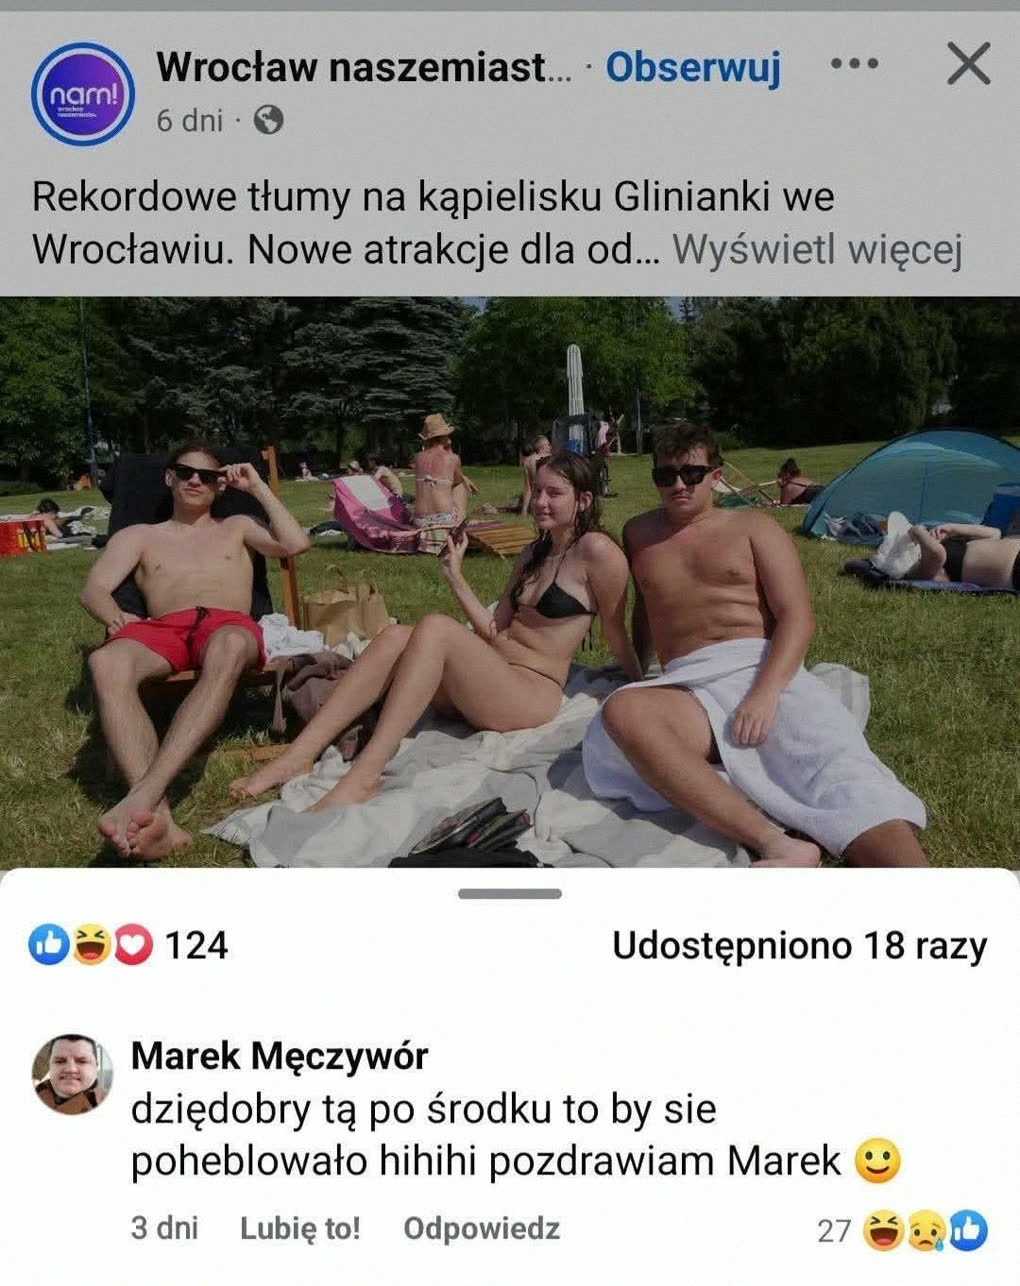1020x1286 pixels.
Task: Click the blue like reaction icon on post
Action: 48,945
